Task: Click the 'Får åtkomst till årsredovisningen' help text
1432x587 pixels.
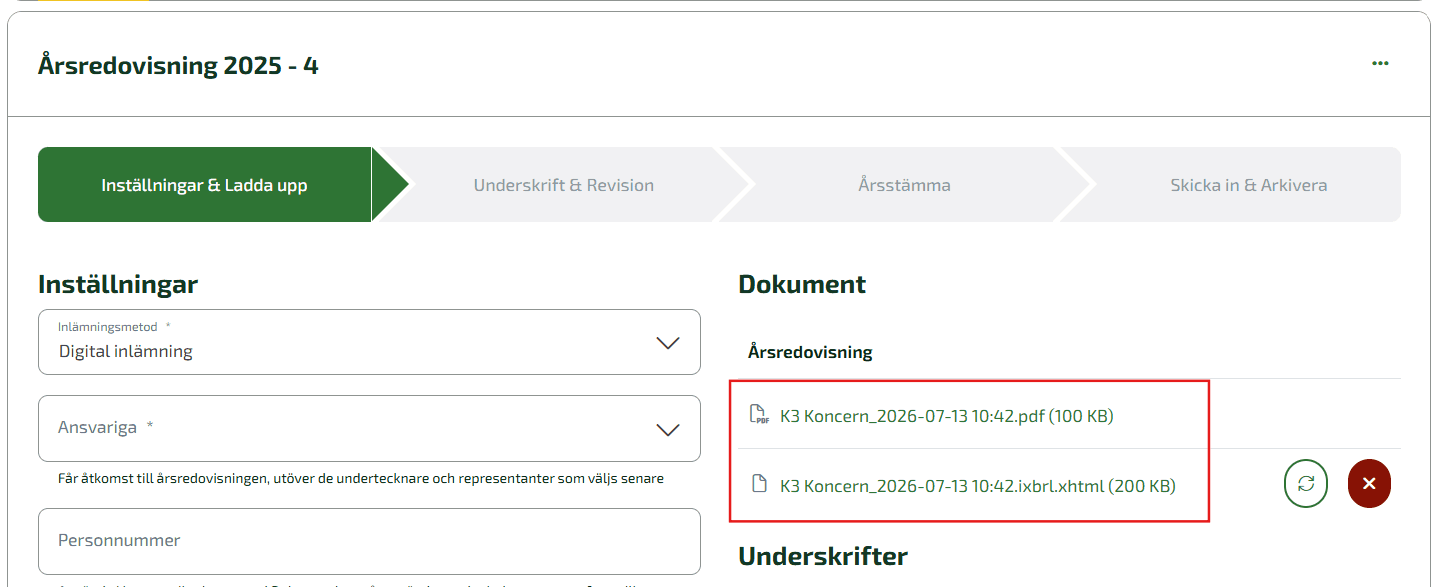Action: point(361,478)
